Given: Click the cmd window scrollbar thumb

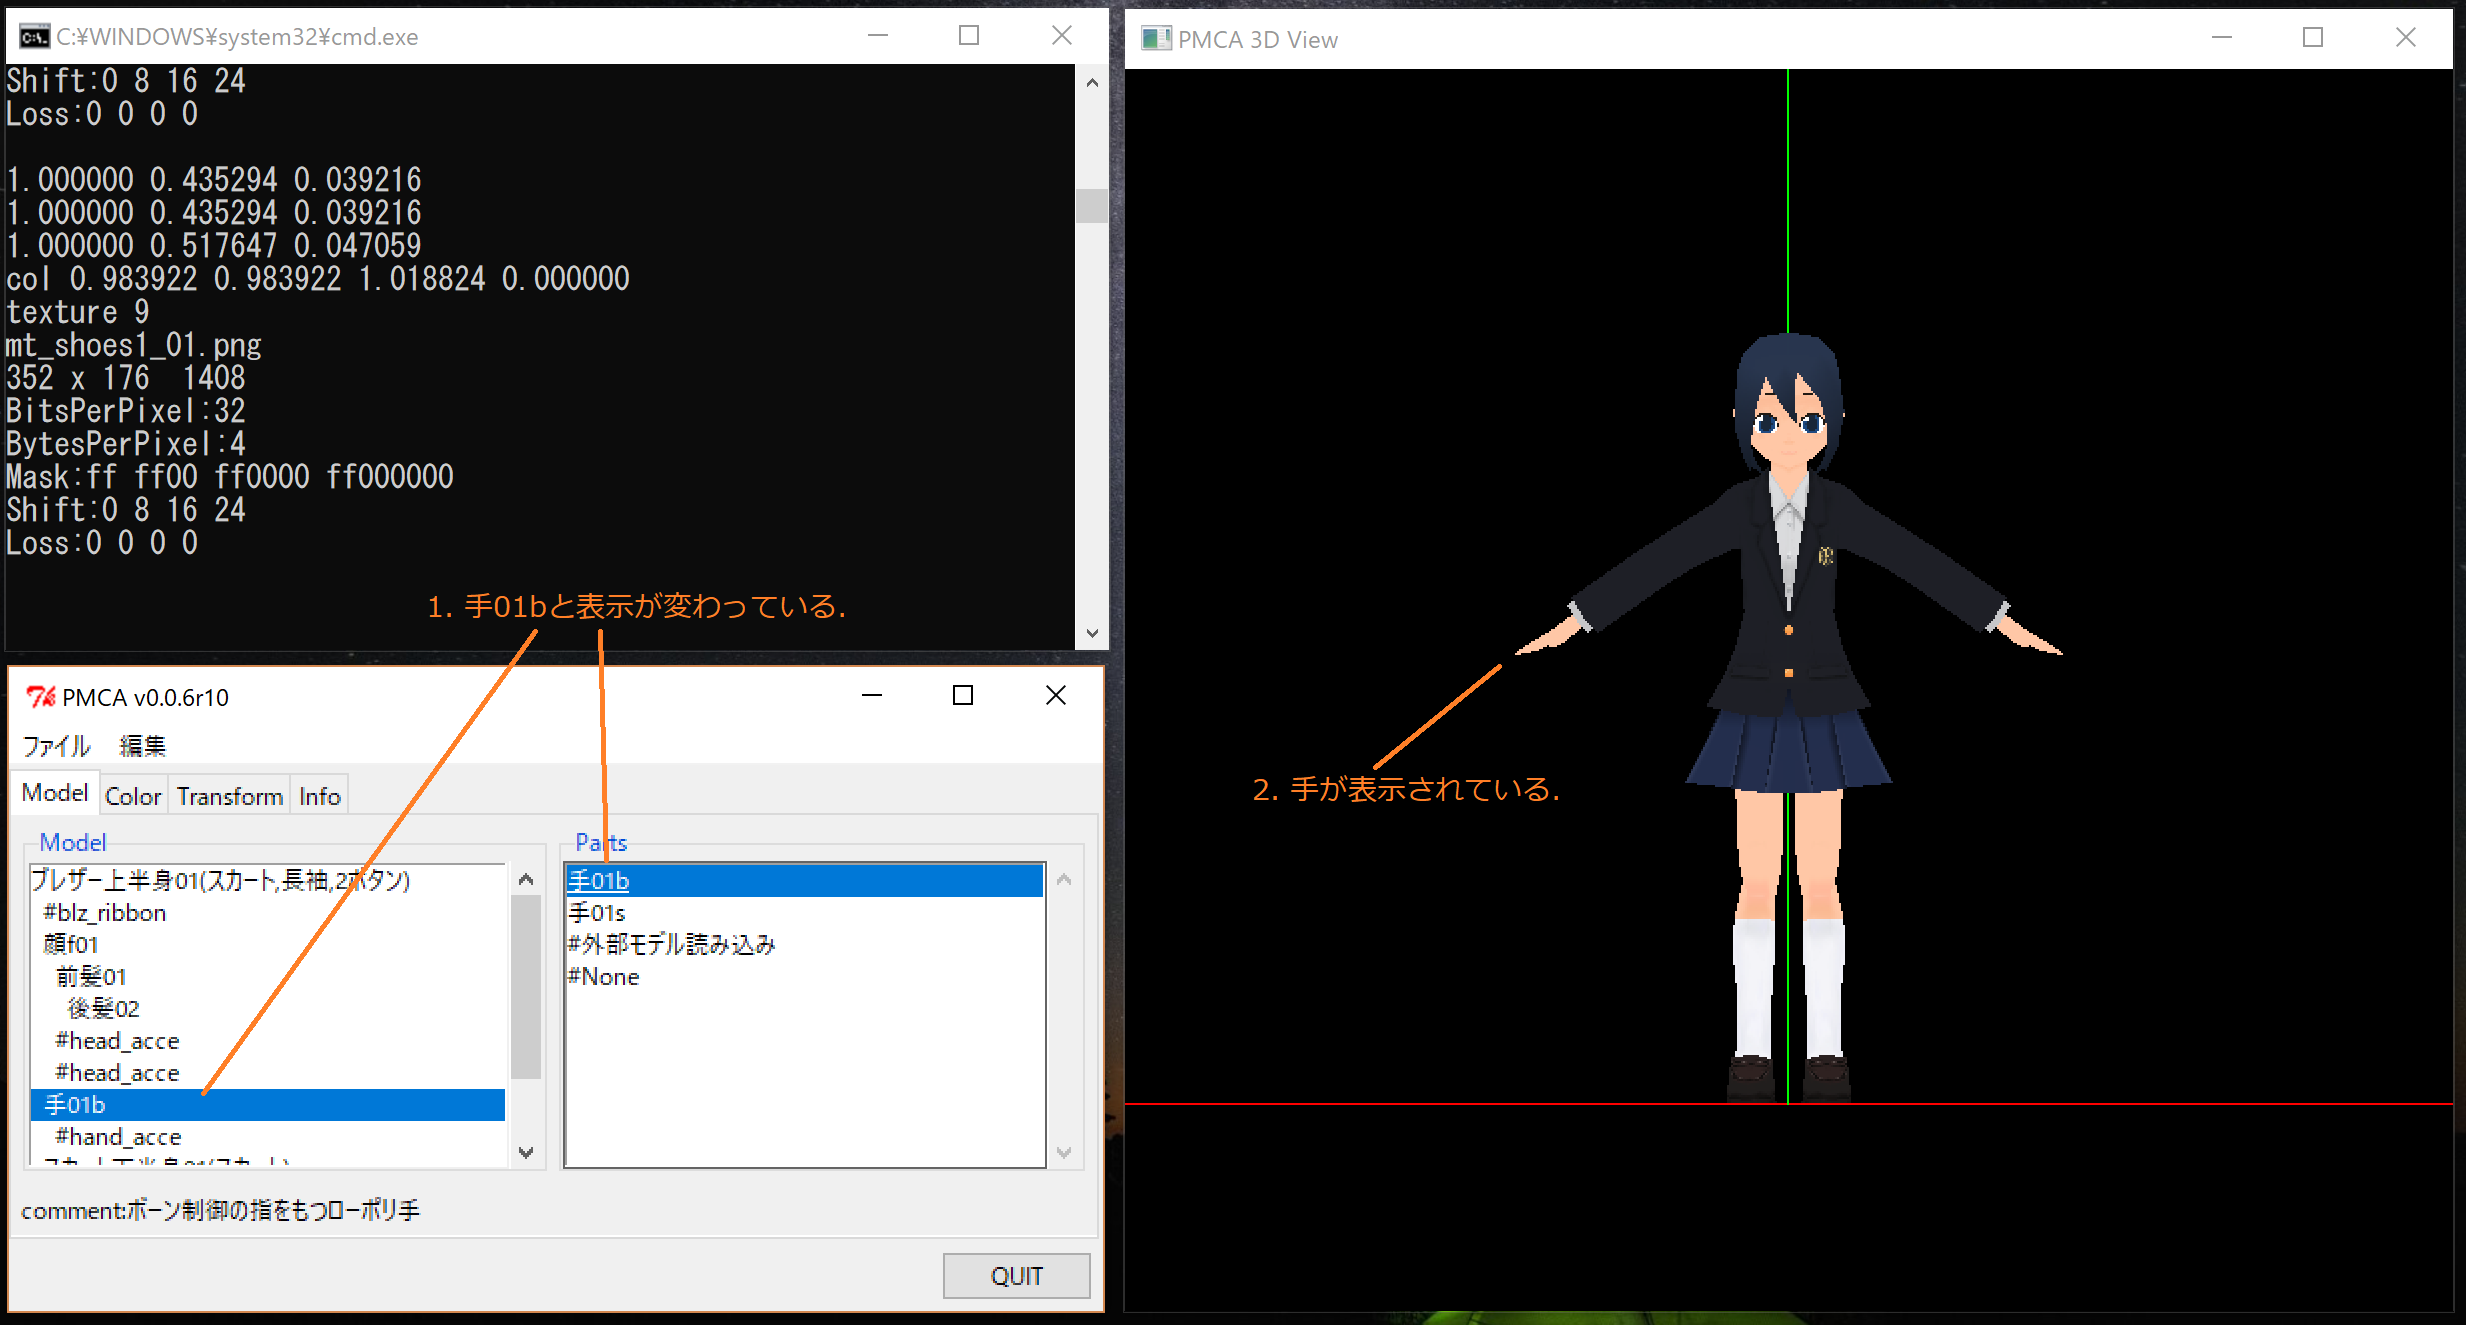Looking at the screenshot, I should [x=1092, y=206].
